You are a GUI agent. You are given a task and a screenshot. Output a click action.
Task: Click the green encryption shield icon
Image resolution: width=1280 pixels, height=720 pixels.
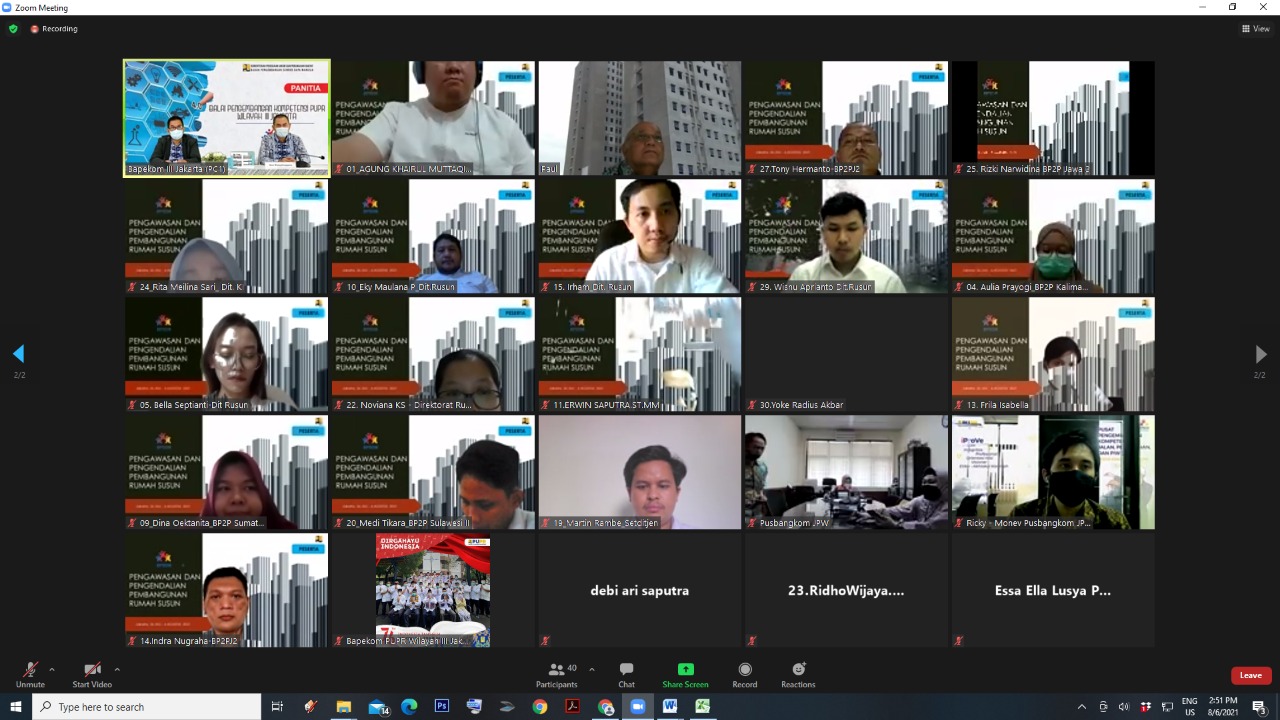[x=13, y=29]
